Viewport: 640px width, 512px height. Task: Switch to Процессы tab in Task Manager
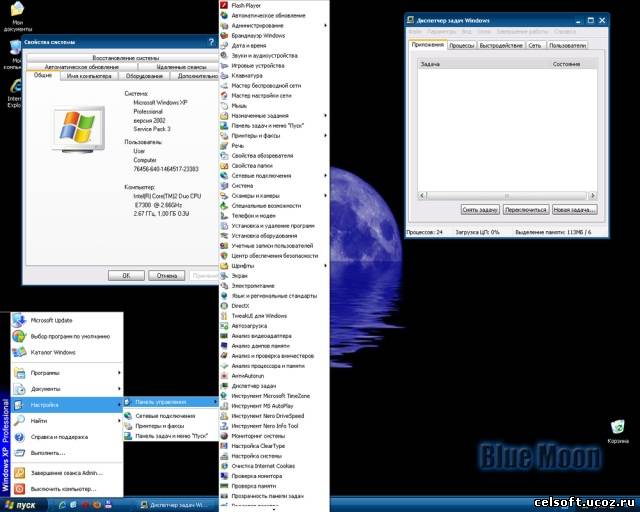462,46
